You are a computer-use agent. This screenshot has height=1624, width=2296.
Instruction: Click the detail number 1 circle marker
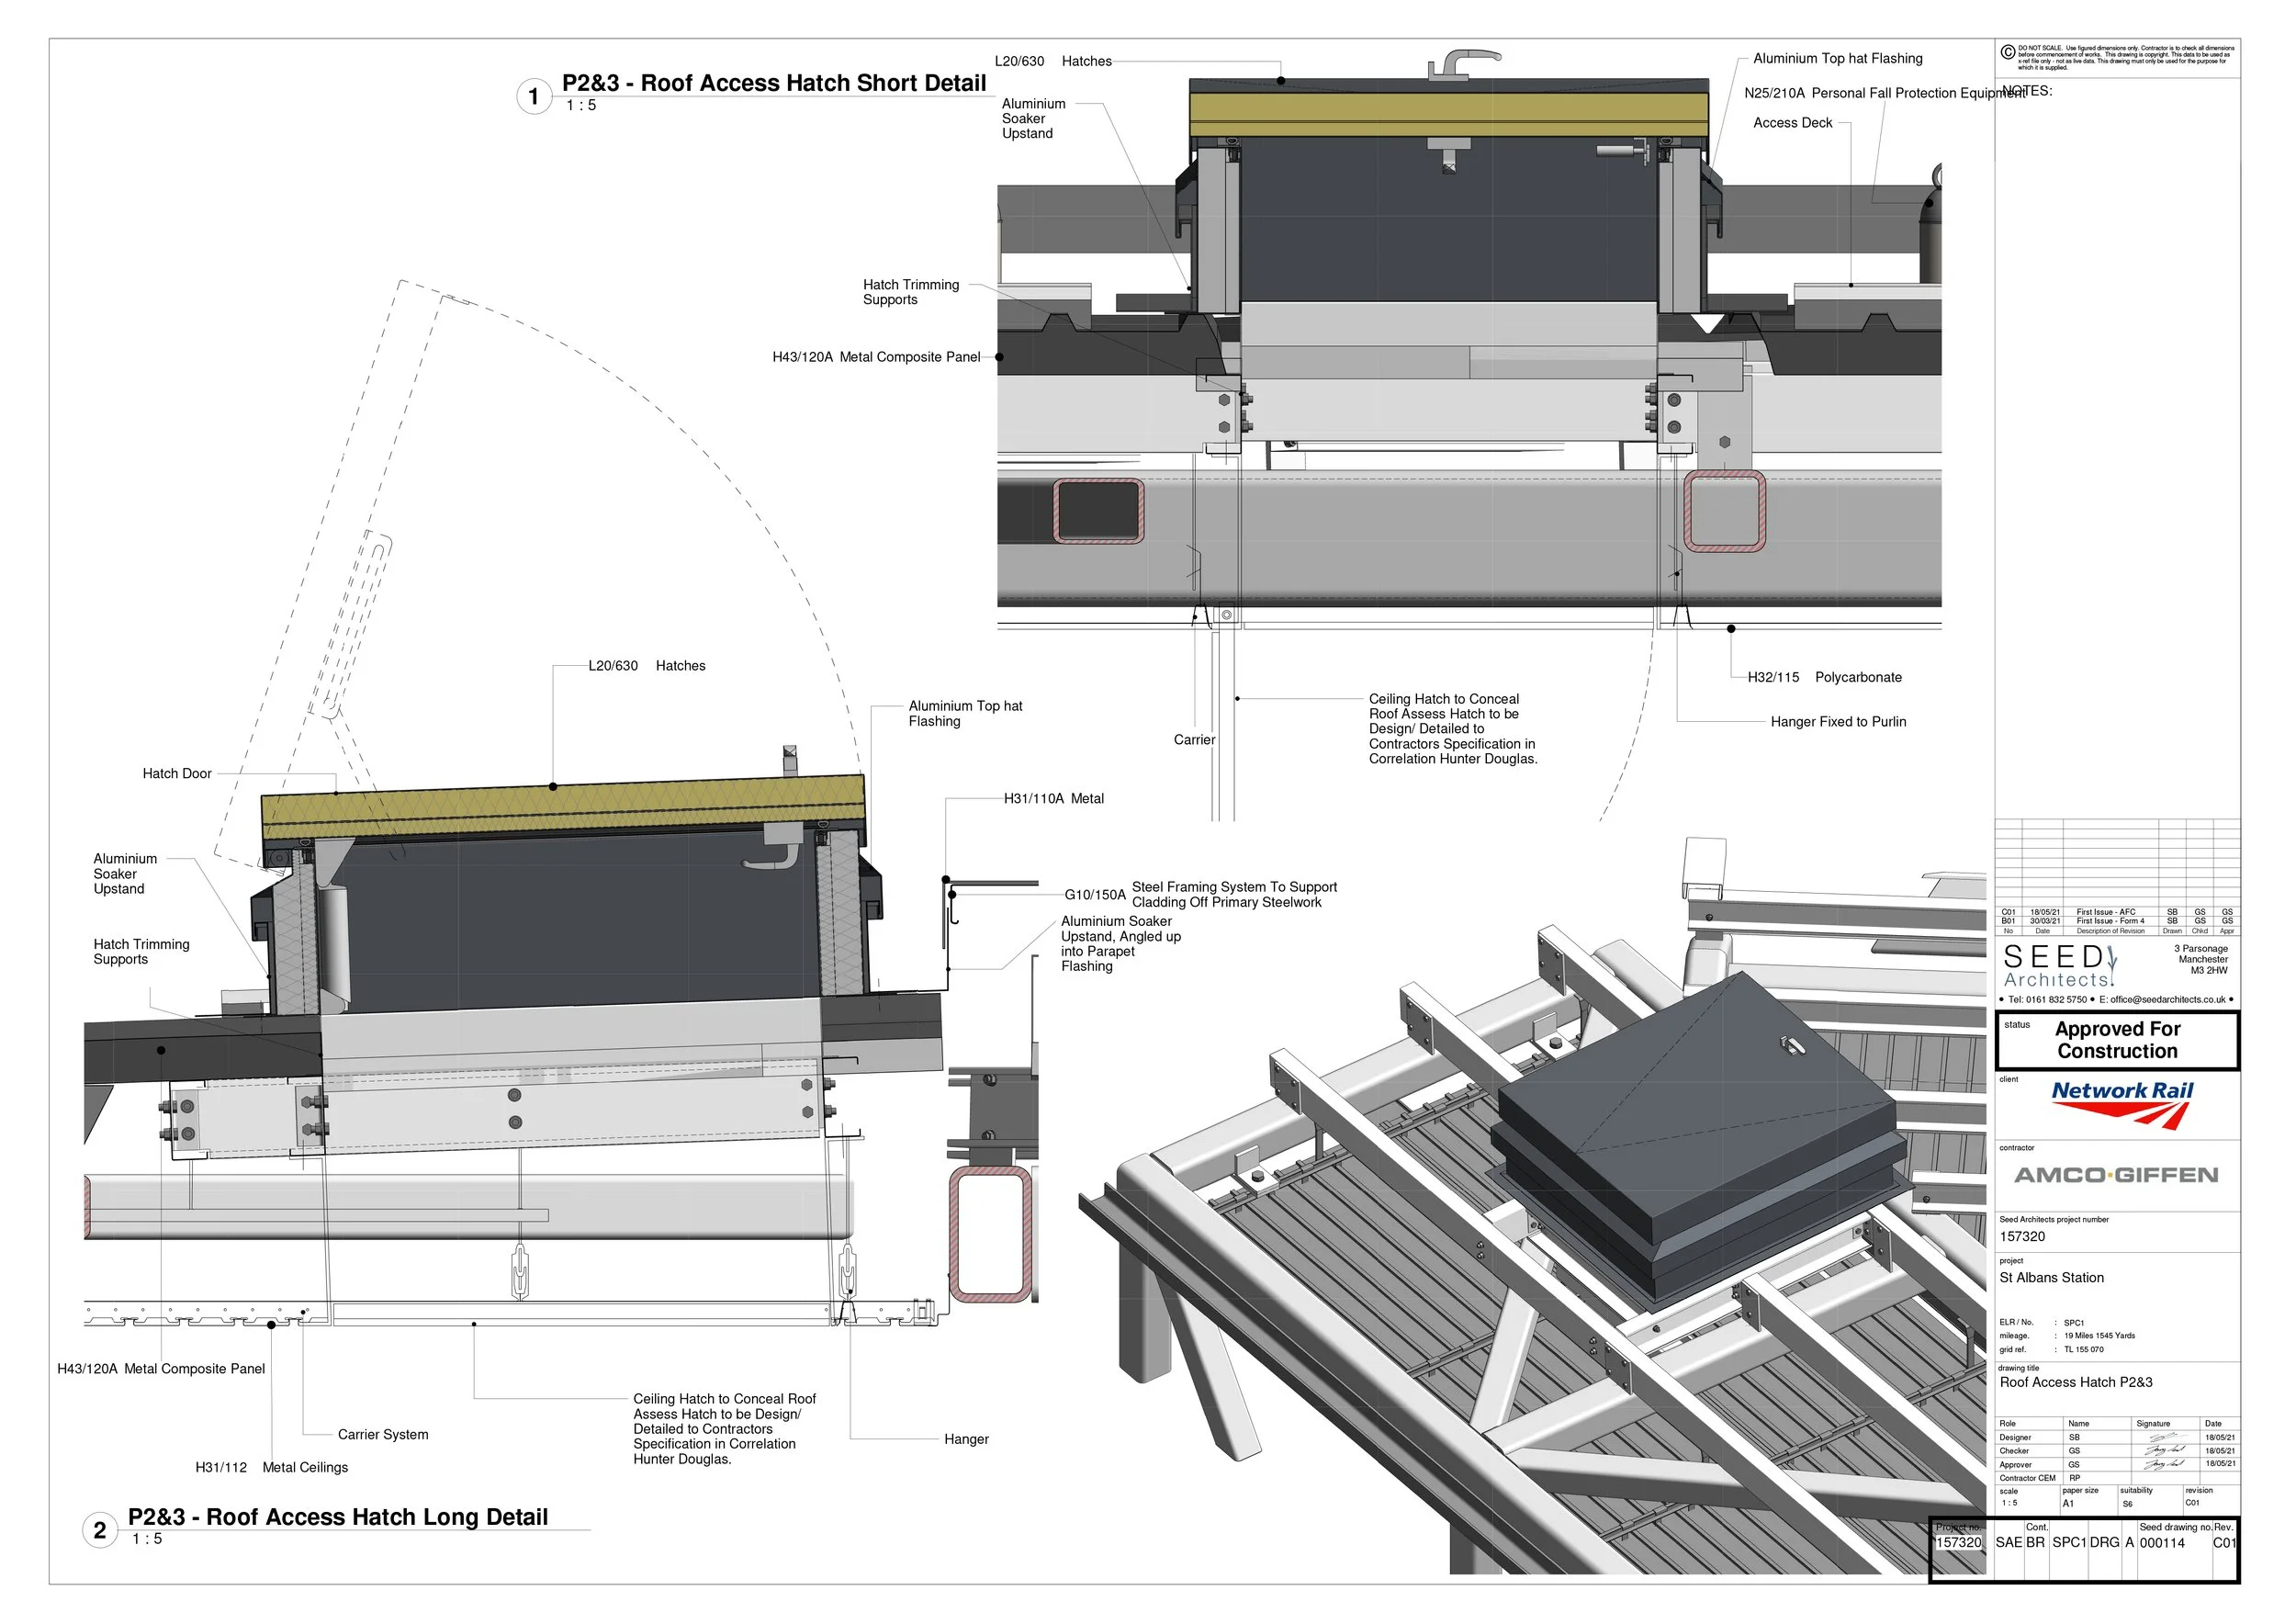(534, 97)
